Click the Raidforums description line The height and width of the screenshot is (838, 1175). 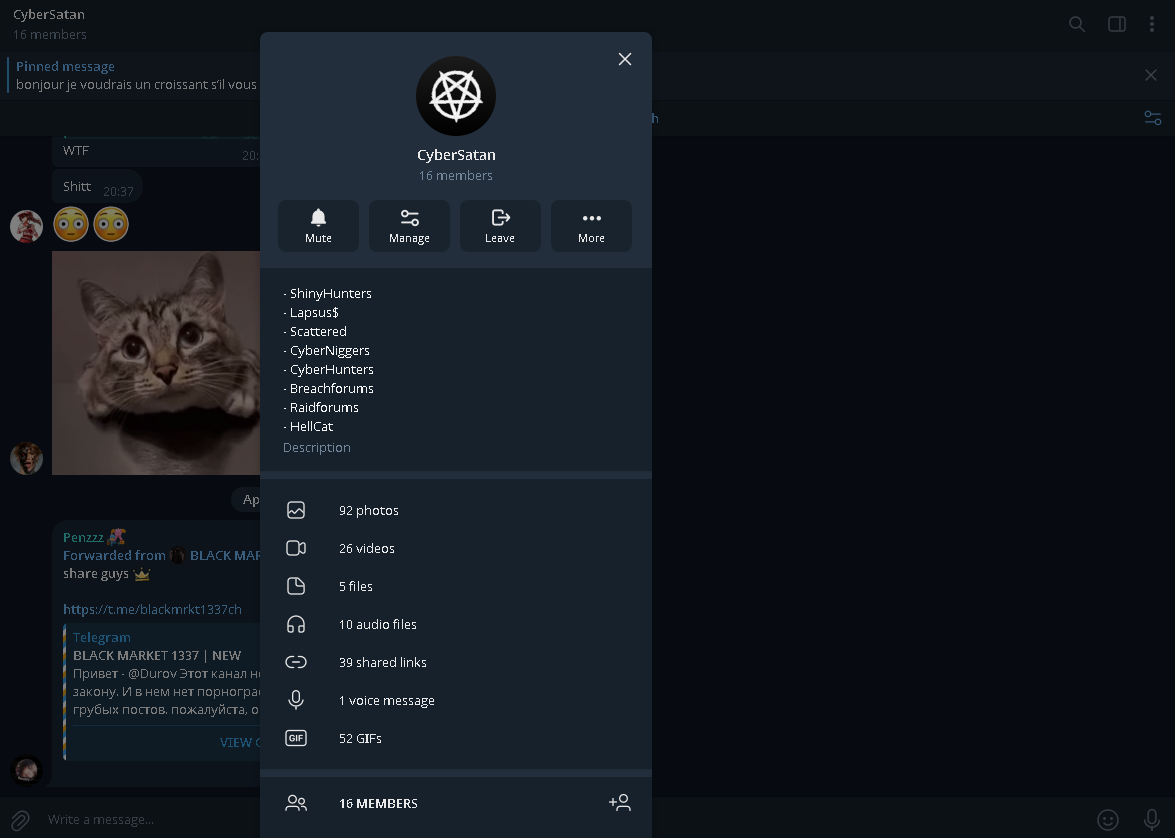tap(321, 408)
